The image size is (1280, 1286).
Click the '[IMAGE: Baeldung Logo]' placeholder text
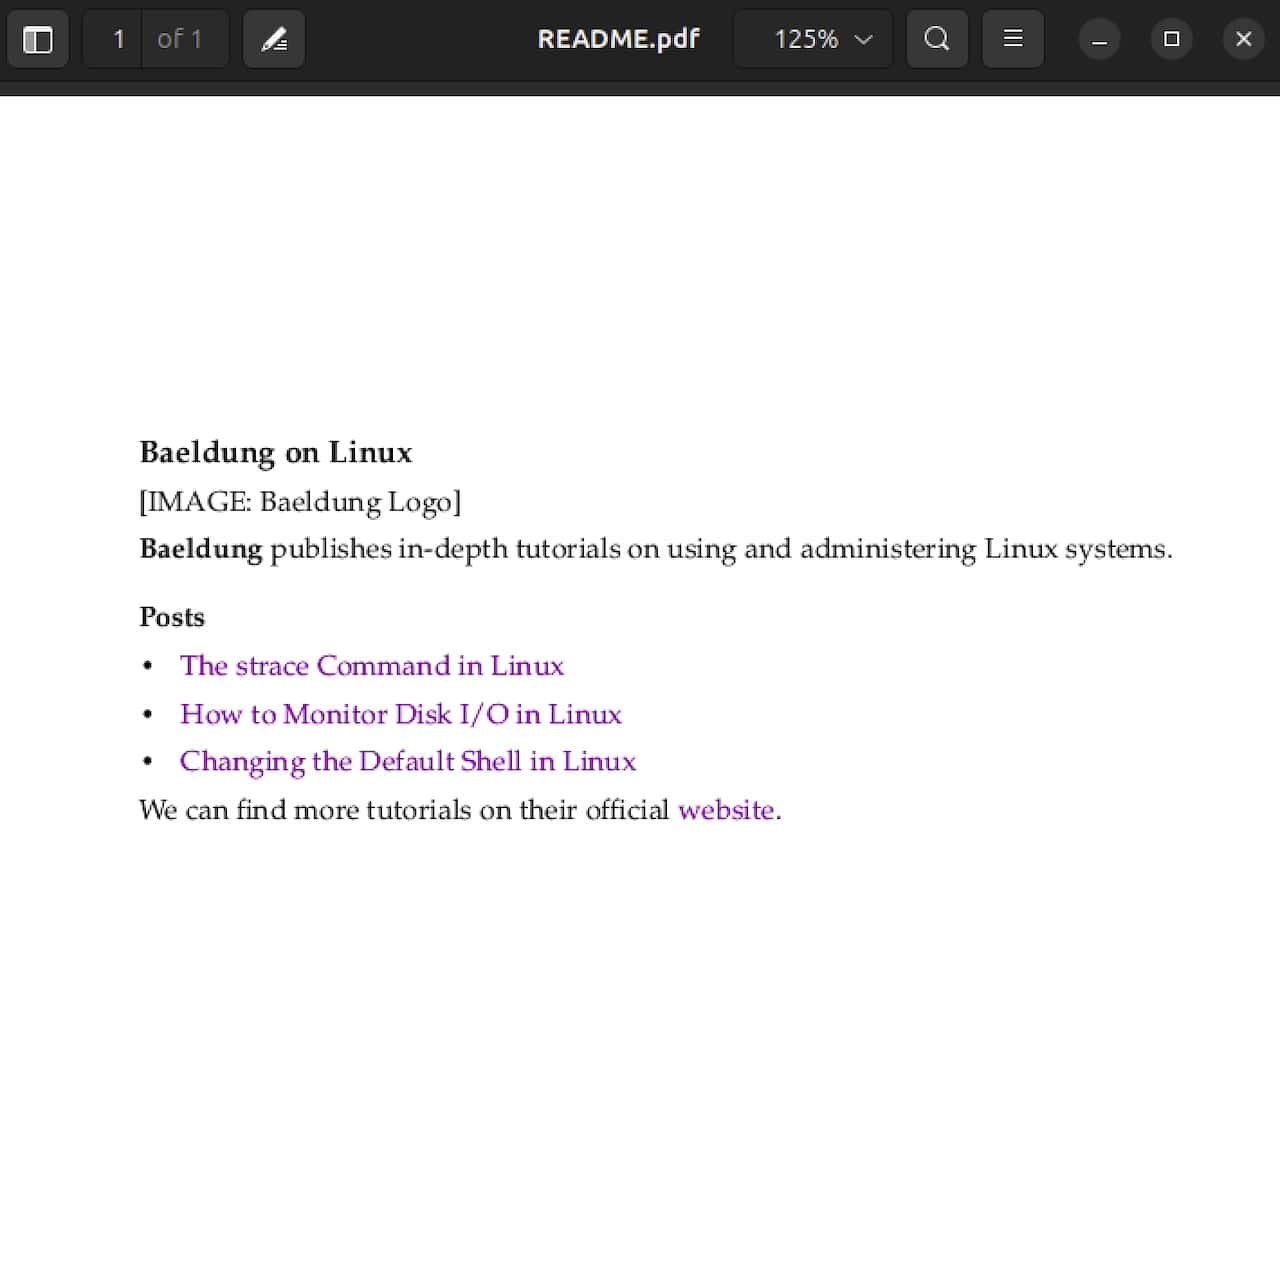point(300,502)
